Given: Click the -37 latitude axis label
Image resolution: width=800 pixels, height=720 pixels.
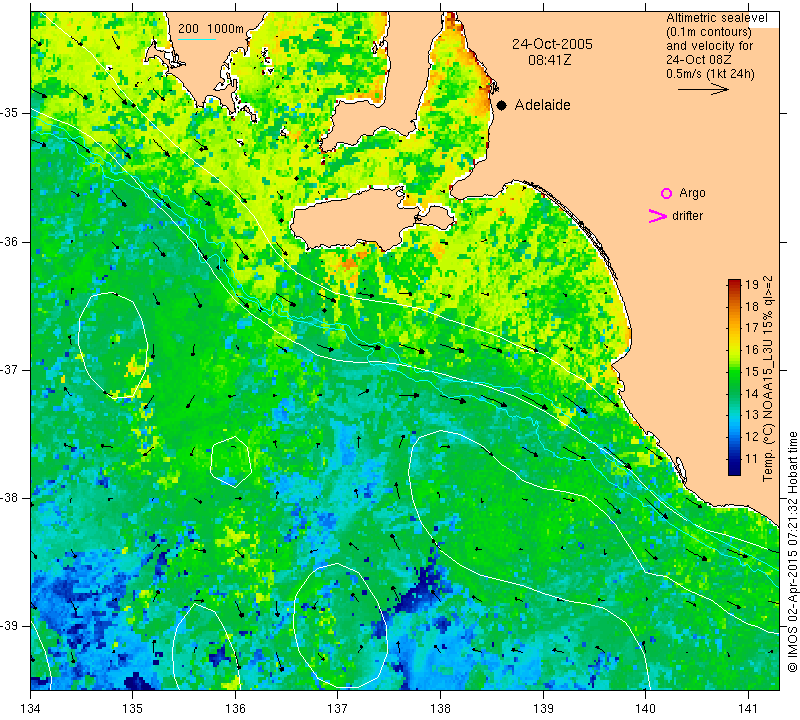Looking at the screenshot, I should [10, 369].
